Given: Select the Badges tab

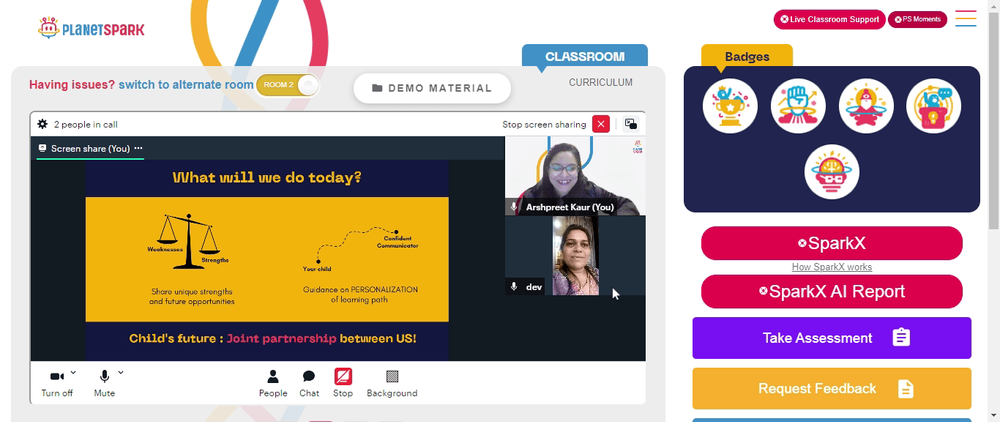Looking at the screenshot, I should [747, 57].
